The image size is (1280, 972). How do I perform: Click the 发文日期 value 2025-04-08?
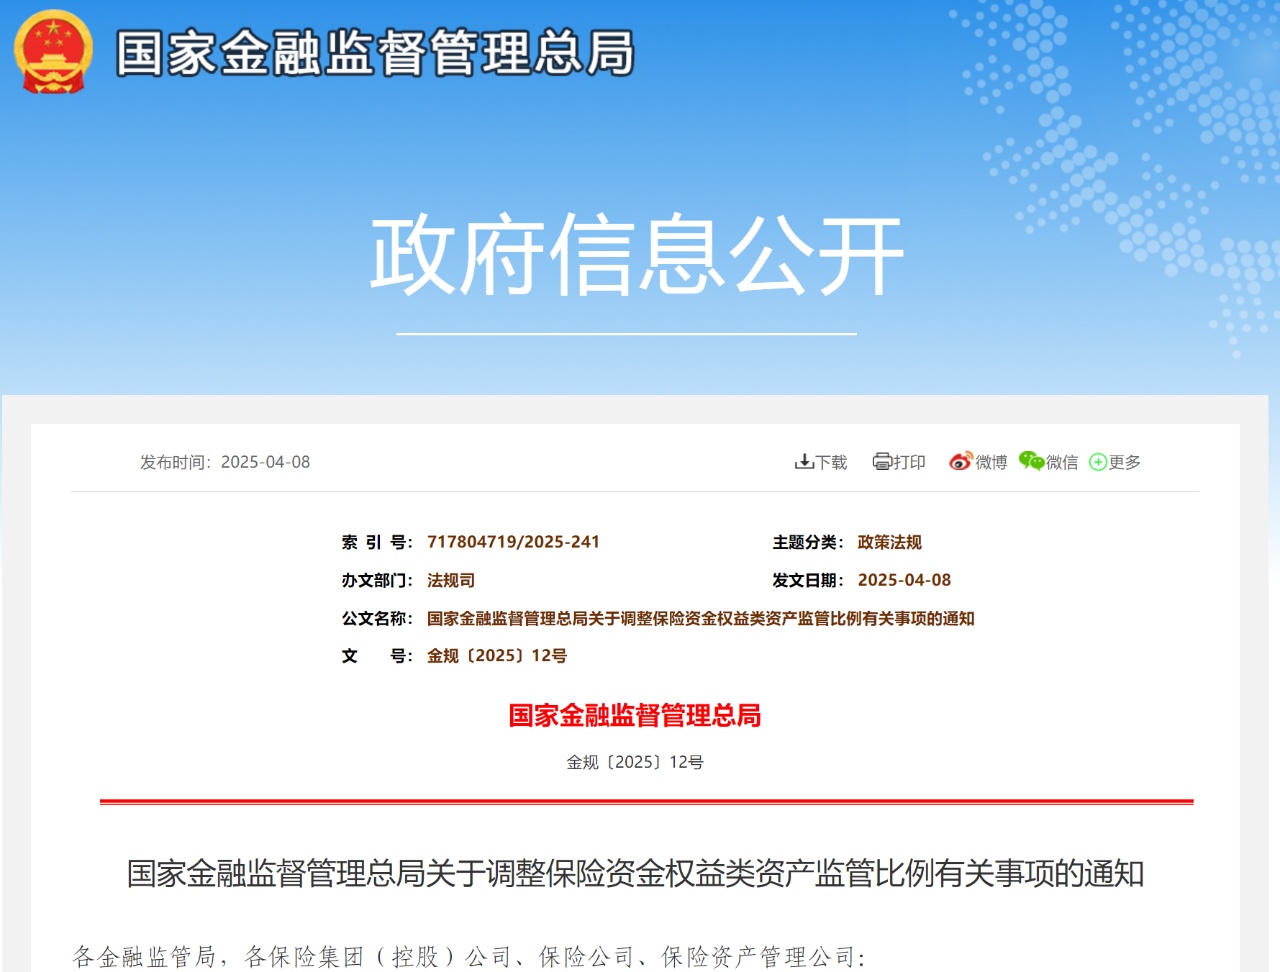coord(904,580)
